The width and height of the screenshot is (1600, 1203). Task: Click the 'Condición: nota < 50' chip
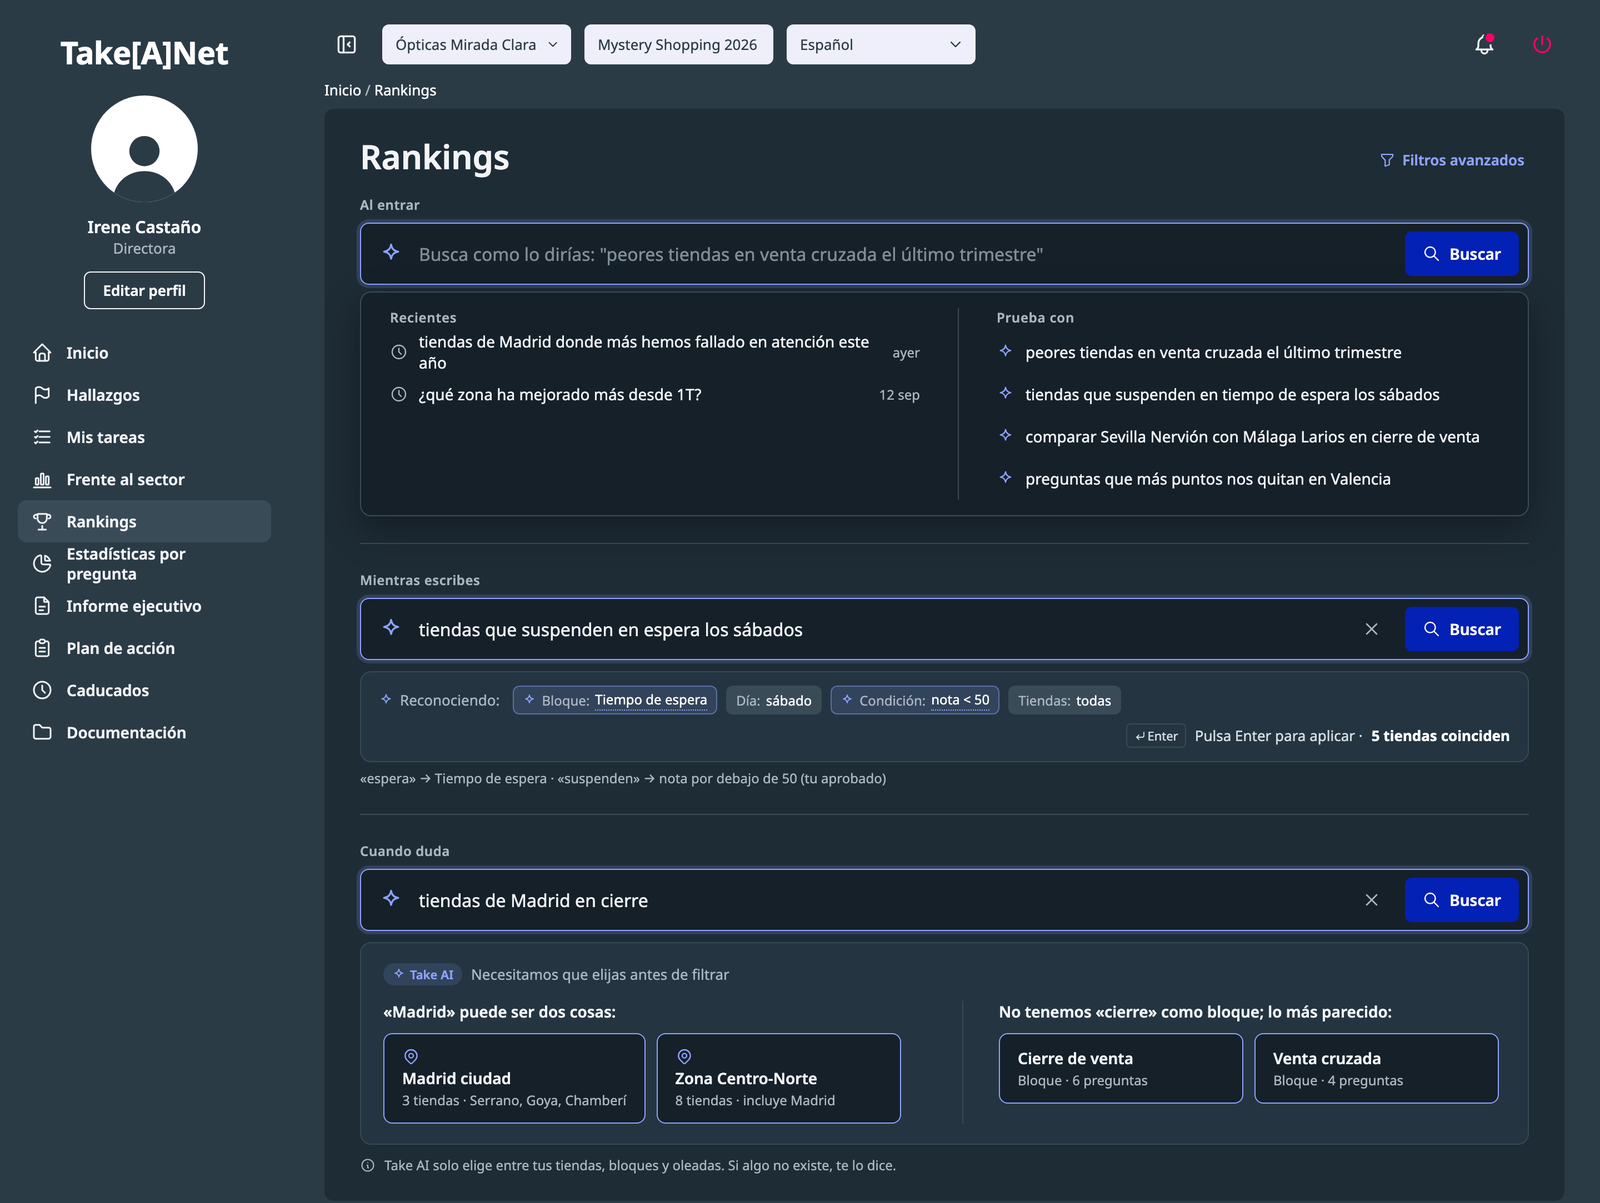(915, 700)
